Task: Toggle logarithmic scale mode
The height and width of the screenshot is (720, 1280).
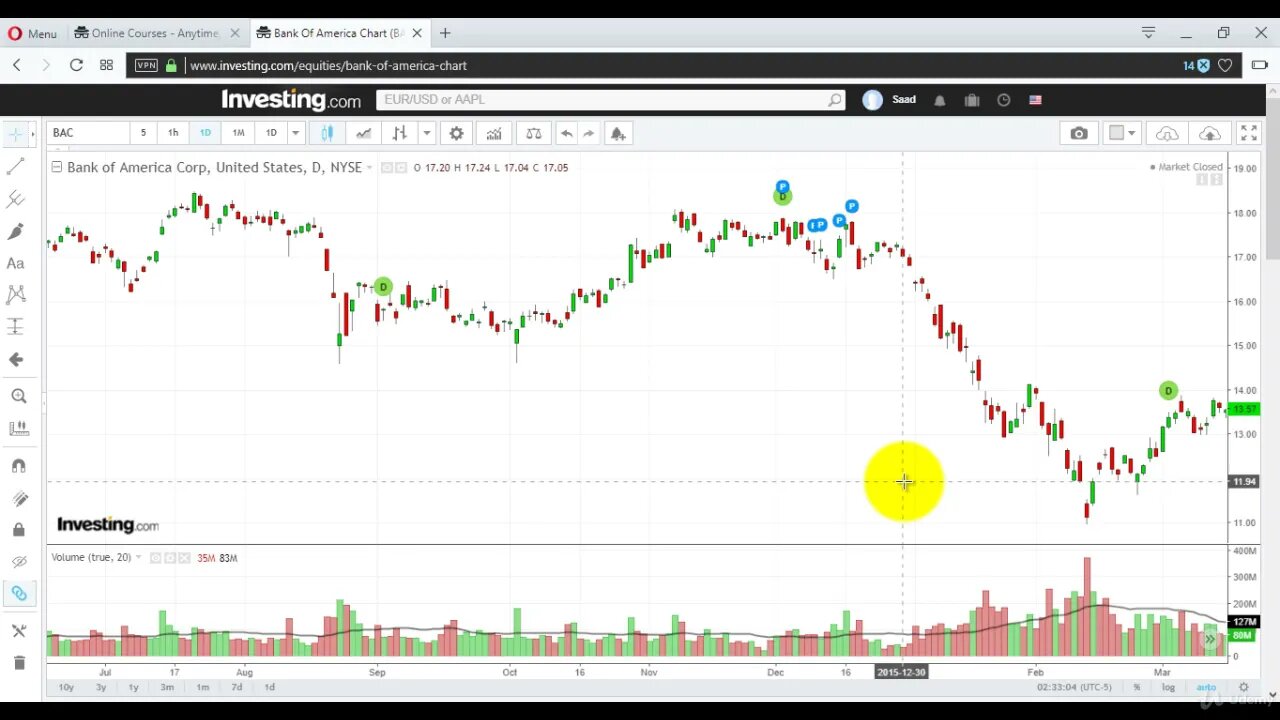Action: (x=1169, y=688)
